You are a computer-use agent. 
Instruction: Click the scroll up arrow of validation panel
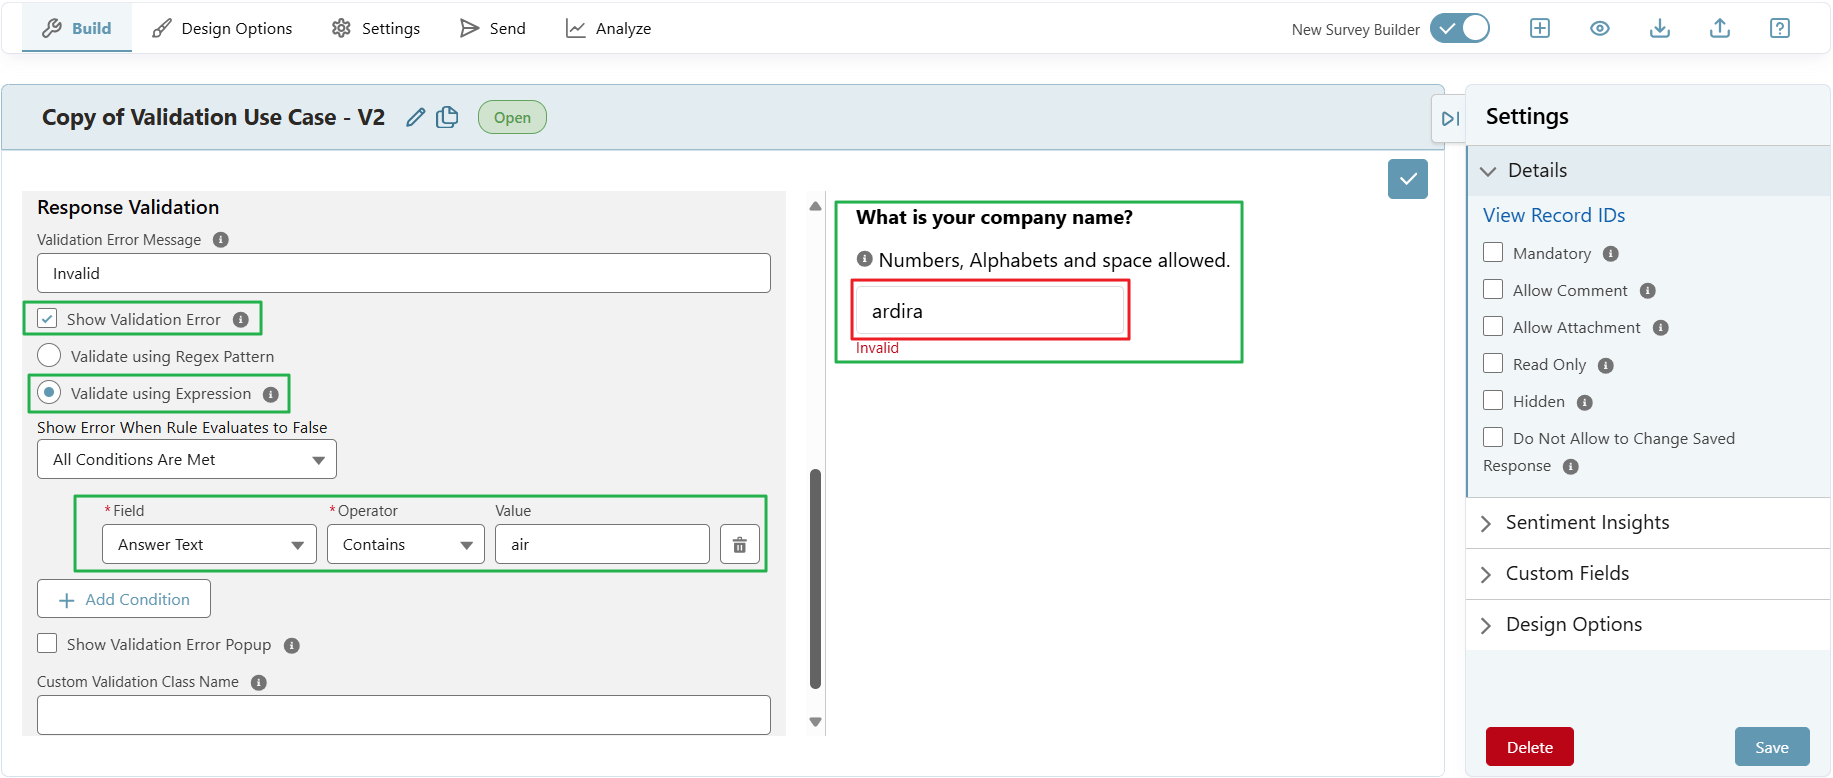815,206
